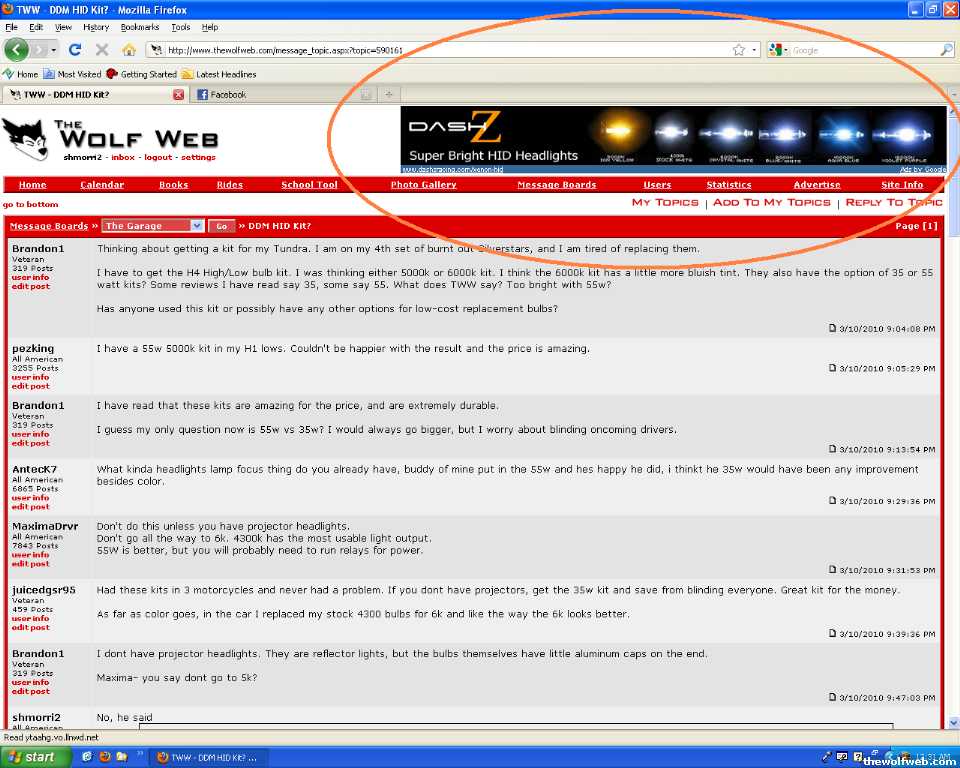Screen dimensions: 960x768
Task: Open My Topics link
Action: pyautogui.click(x=665, y=202)
